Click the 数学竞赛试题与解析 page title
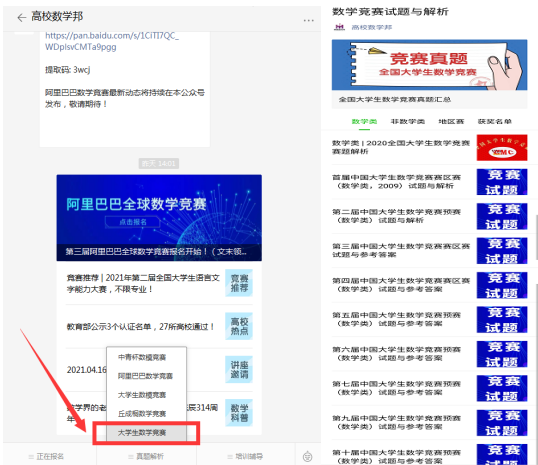Screen dimensions: 538x465 click(390, 12)
